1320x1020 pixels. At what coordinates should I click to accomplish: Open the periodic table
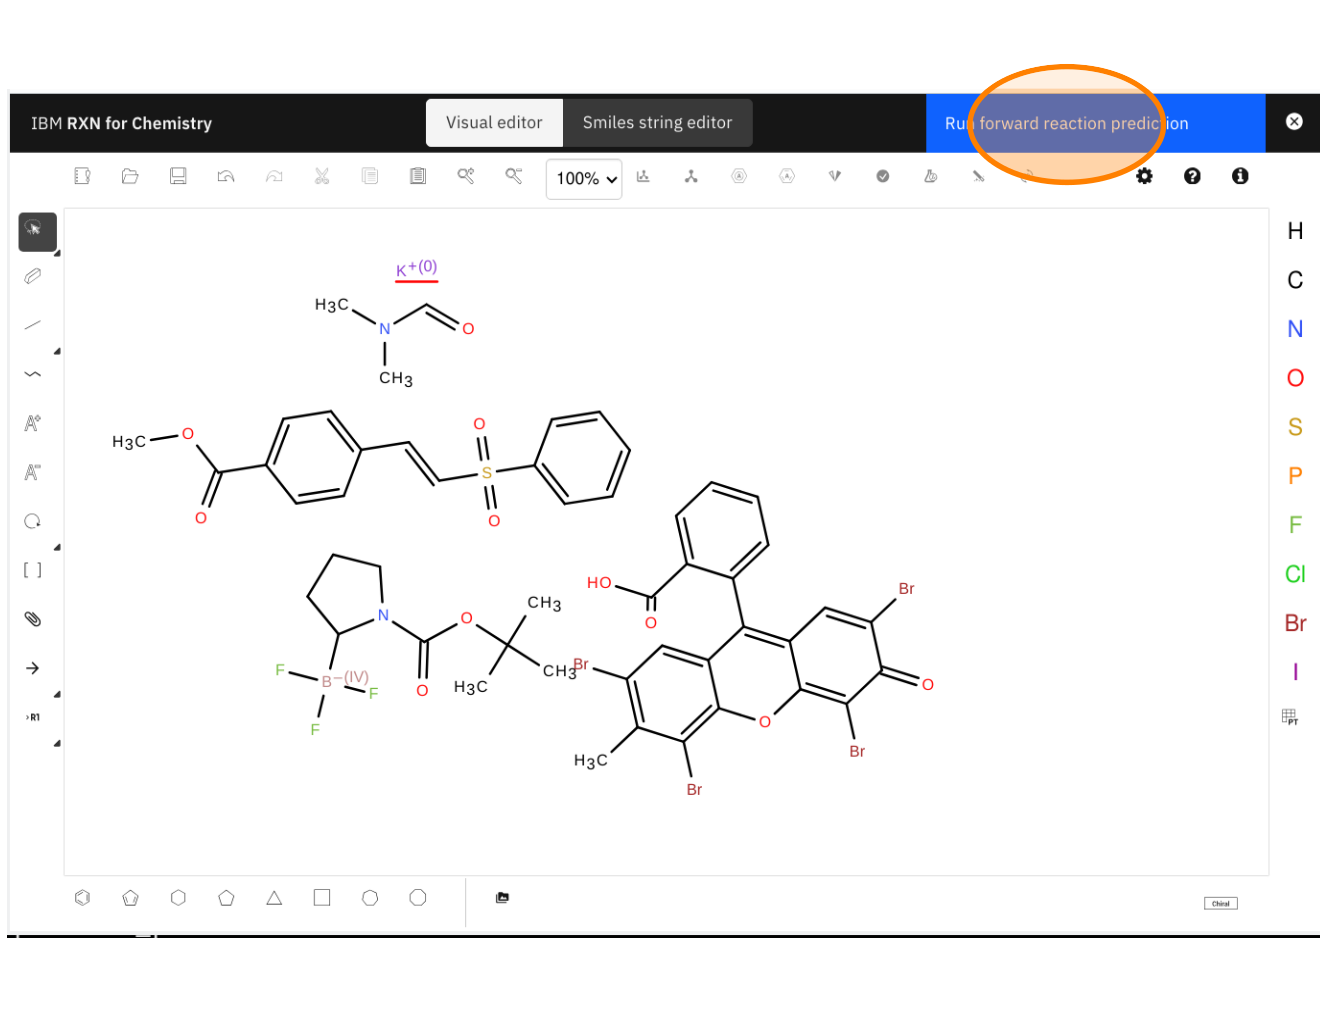pyautogui.click(x=1290, y=716)
